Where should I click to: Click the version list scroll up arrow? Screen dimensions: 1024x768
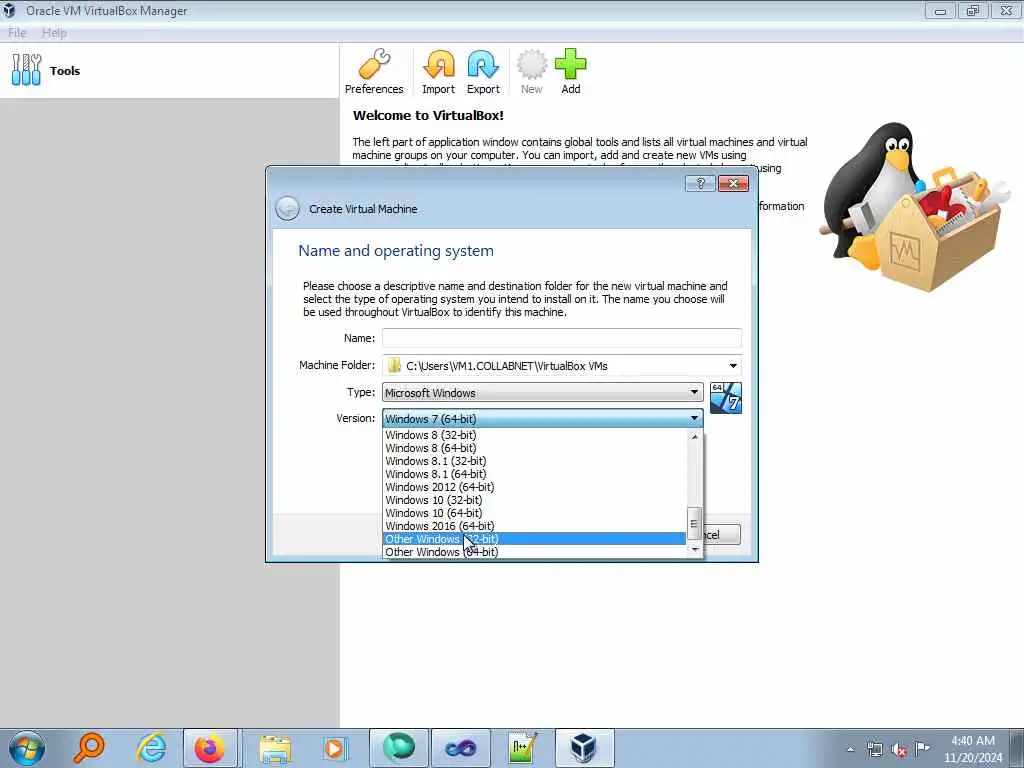695,436
